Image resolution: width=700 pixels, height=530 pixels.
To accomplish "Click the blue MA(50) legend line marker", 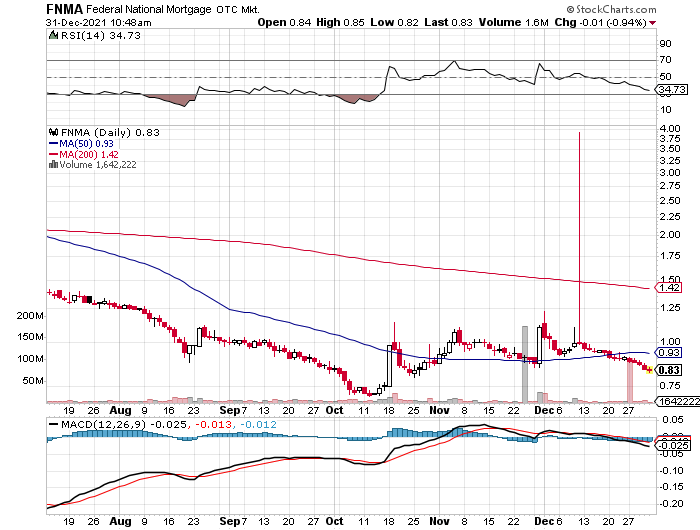I will coord(53,144).
